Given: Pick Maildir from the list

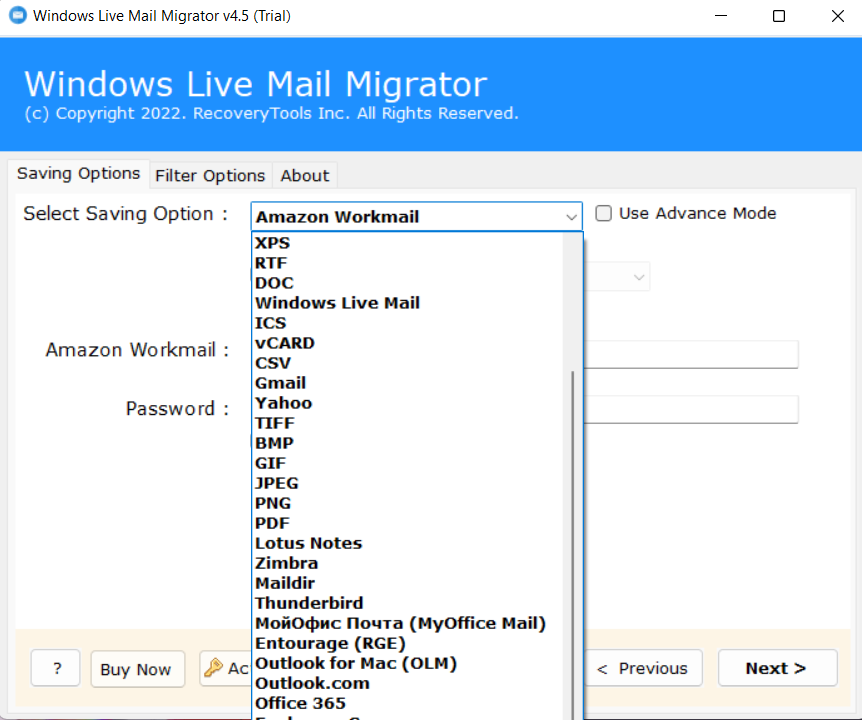Looking at the screenshot, I should [407, 583].
